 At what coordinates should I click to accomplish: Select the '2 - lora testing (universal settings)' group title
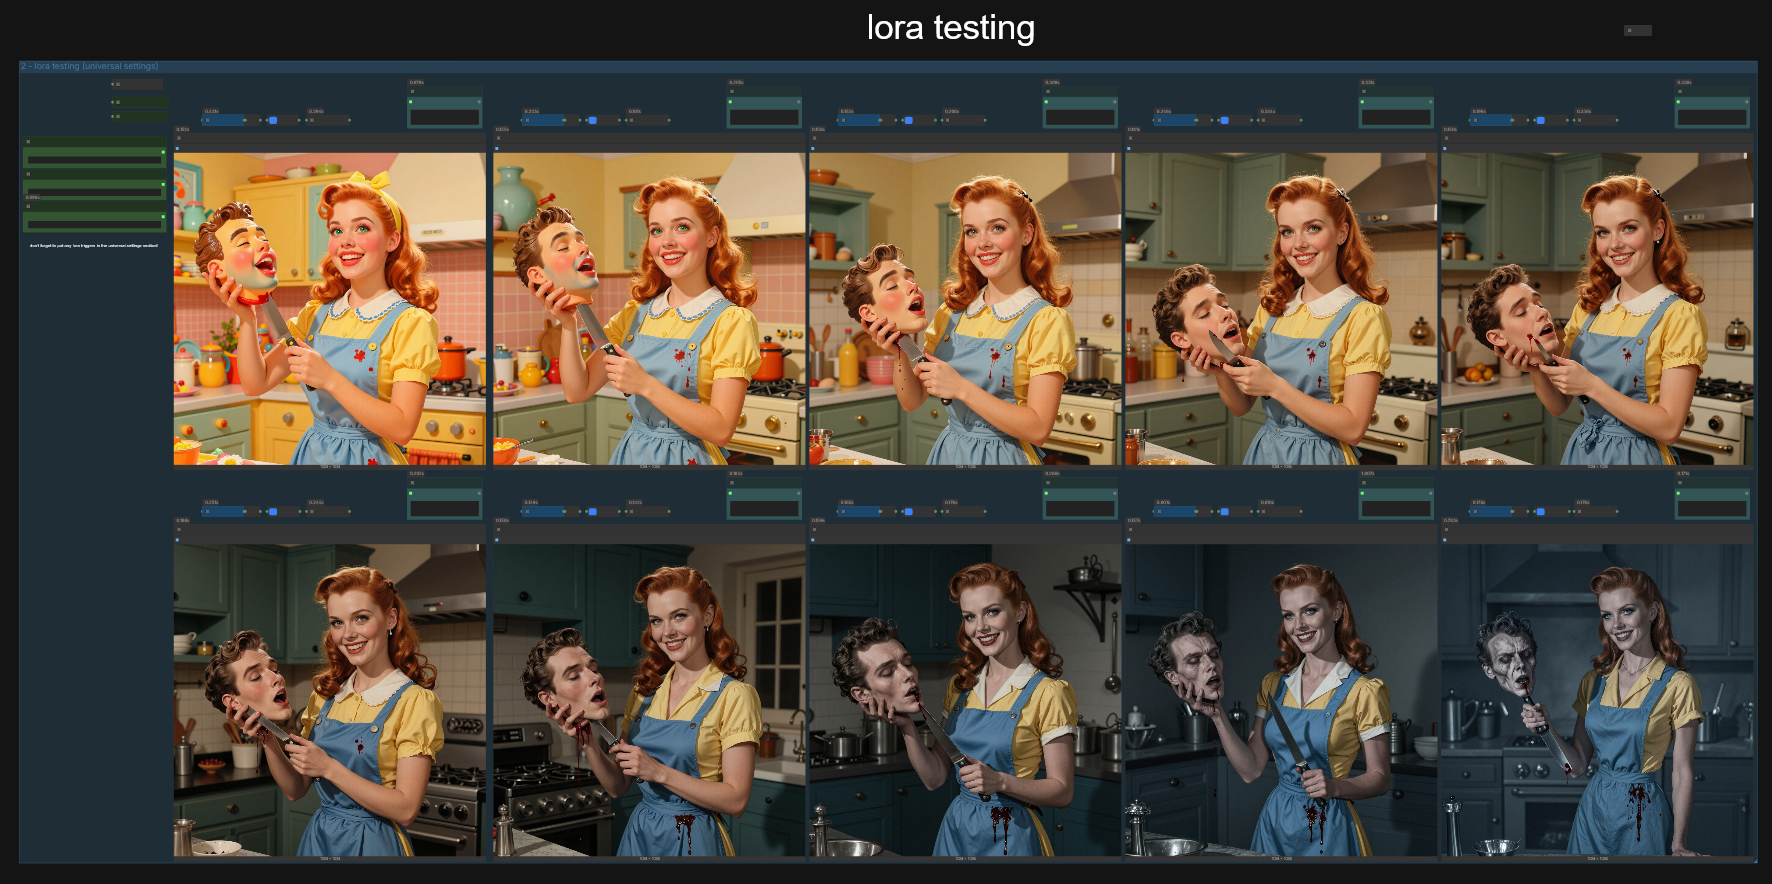coord(89,66)
